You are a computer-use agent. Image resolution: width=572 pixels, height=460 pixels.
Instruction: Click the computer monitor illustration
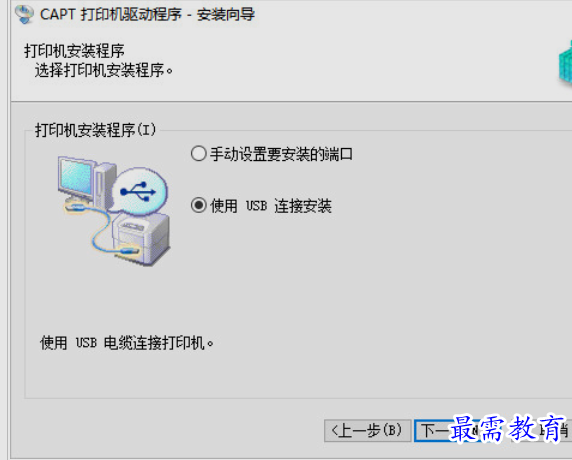click(76, 179)
